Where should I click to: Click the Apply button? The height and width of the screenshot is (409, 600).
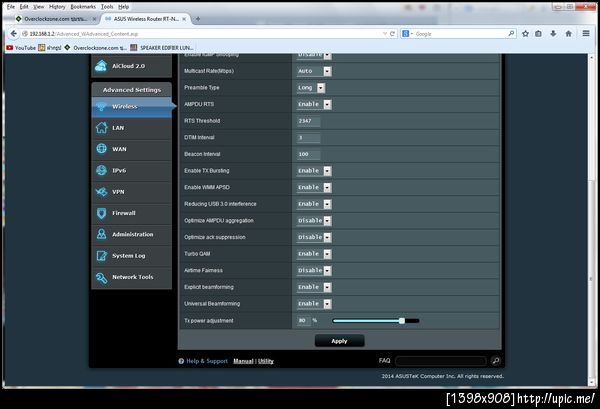click(339, 341)
